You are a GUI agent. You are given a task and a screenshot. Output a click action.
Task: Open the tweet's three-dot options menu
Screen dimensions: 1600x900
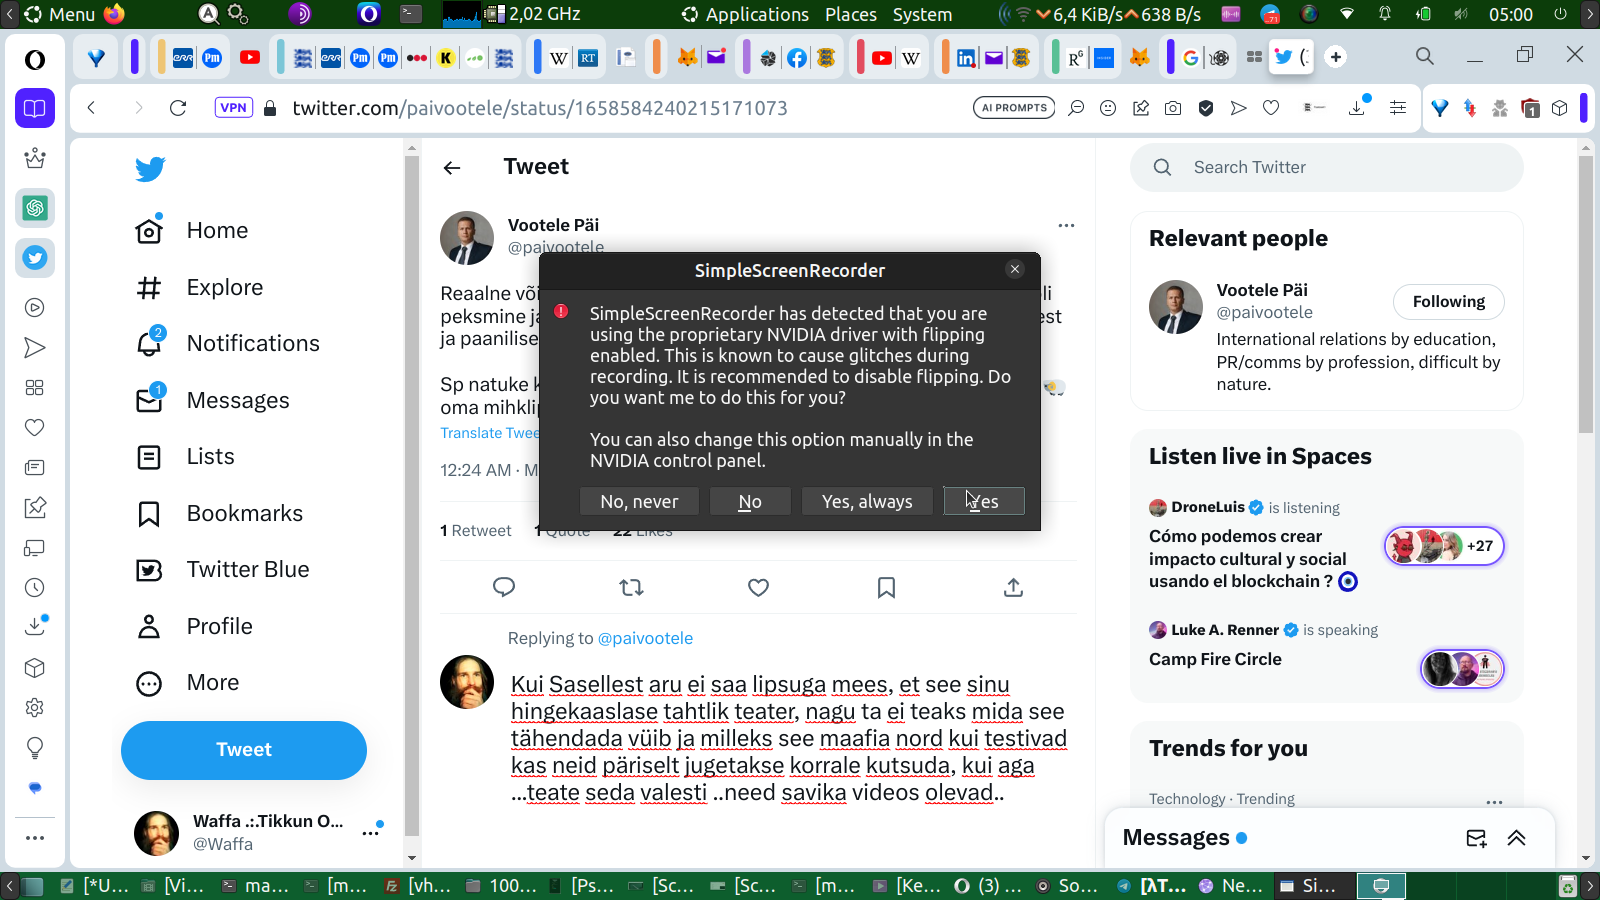click(x=1066, y=225)
